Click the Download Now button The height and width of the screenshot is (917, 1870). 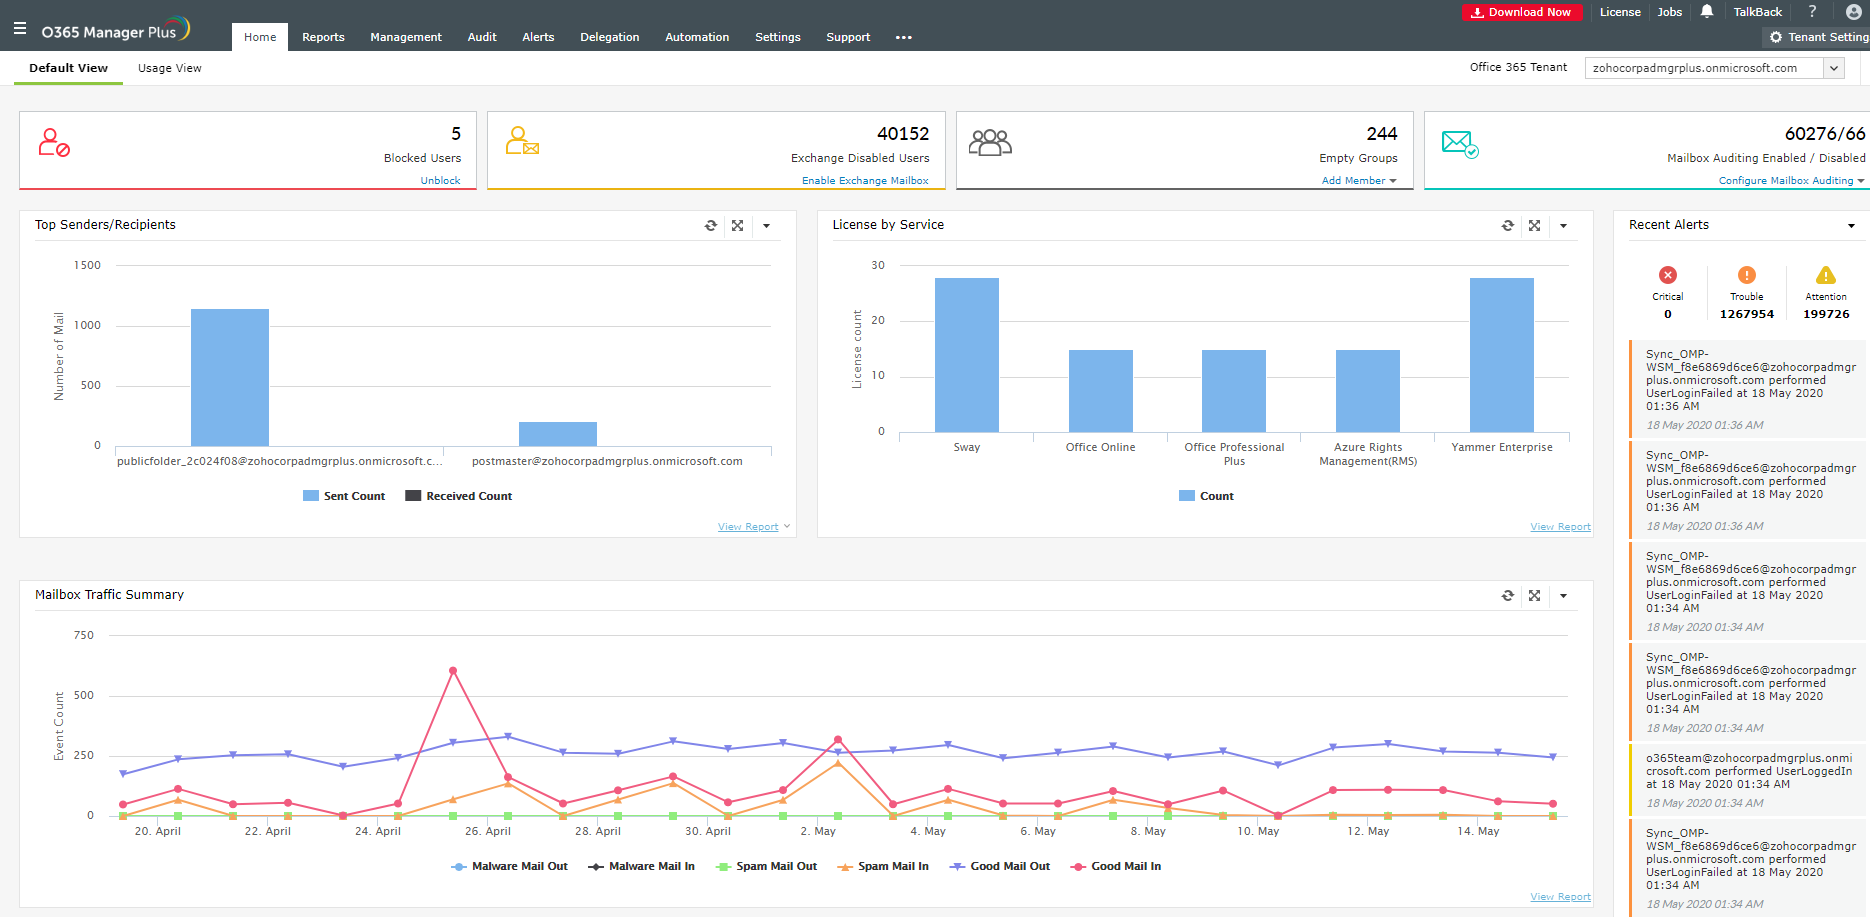tap(1521, 12)
